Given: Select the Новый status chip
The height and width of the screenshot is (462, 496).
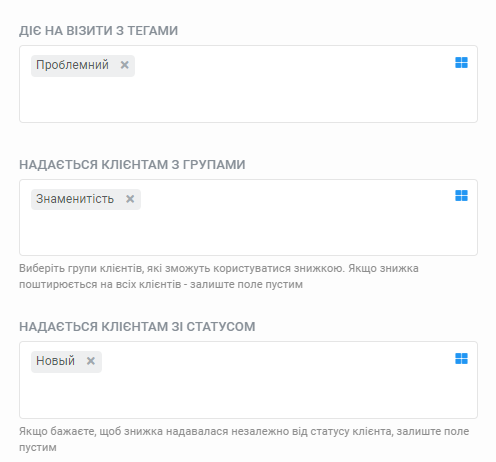Looking at the screenshot, I should 55,361.
